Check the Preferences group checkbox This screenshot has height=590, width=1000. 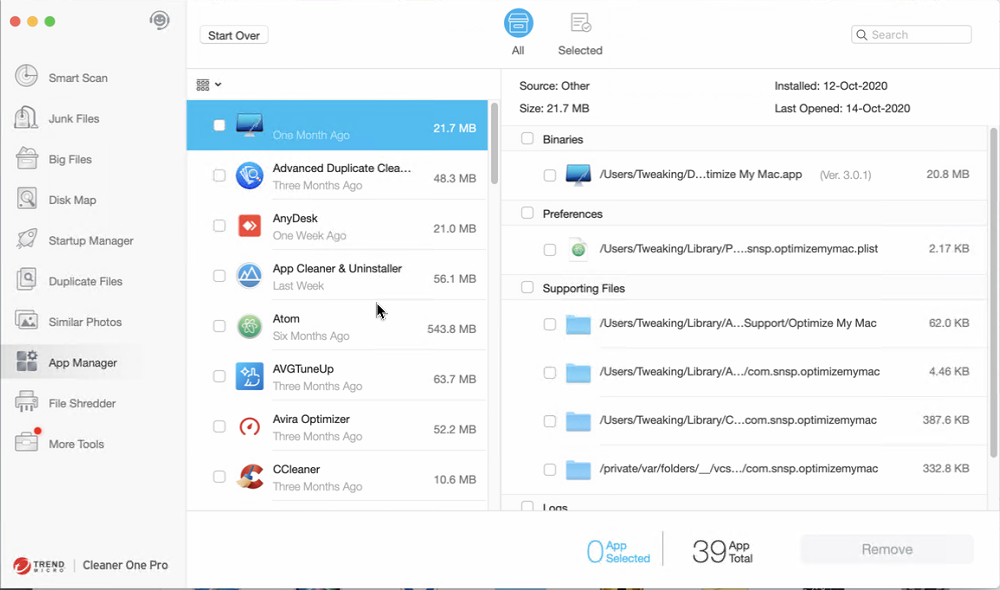click(527, 213)
